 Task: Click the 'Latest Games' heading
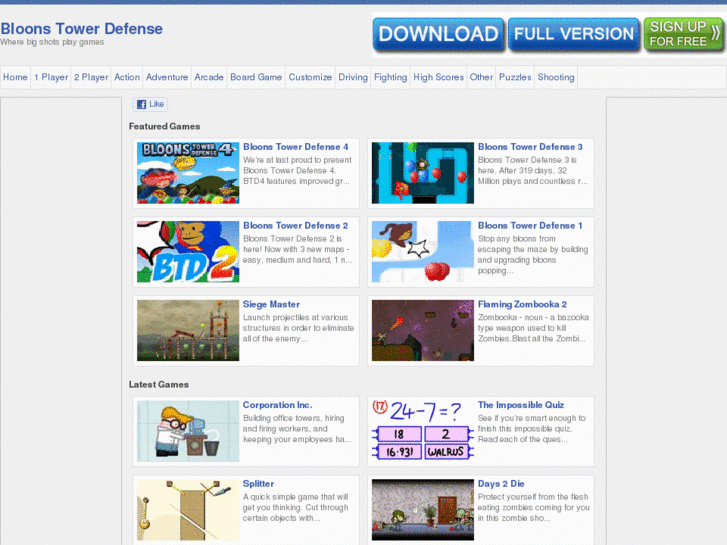click(159, 385)
